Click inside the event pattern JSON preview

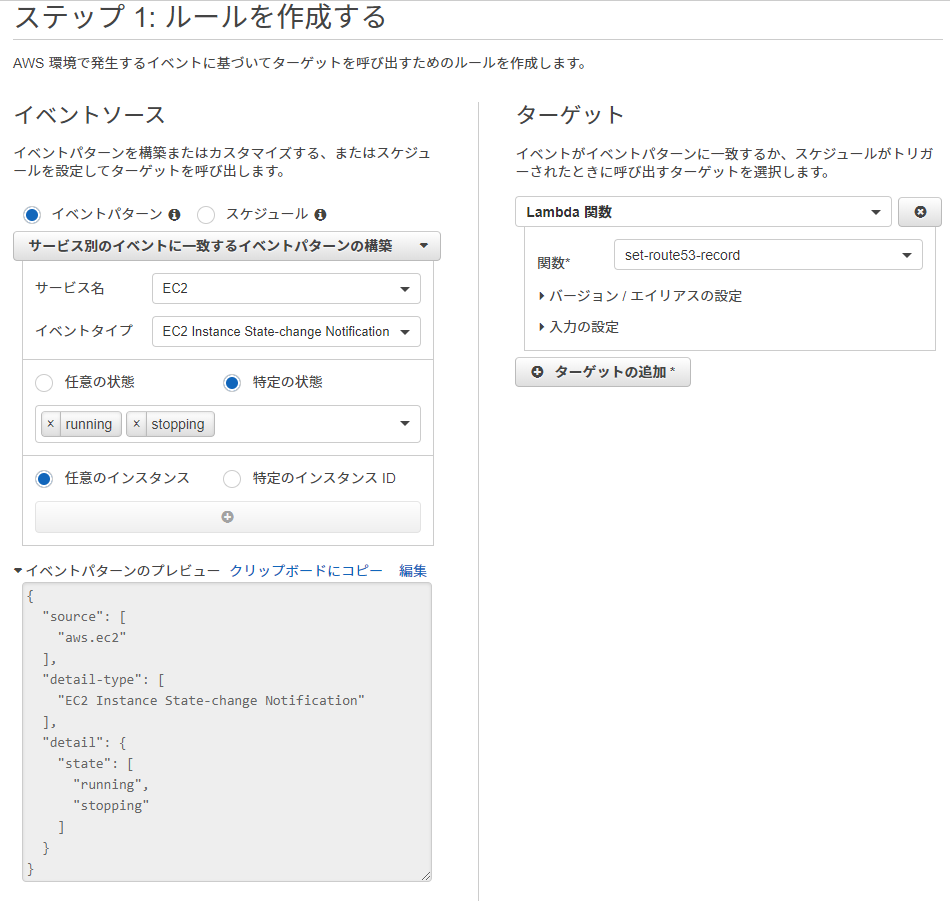pyautogui.click(x=227, y=732)
